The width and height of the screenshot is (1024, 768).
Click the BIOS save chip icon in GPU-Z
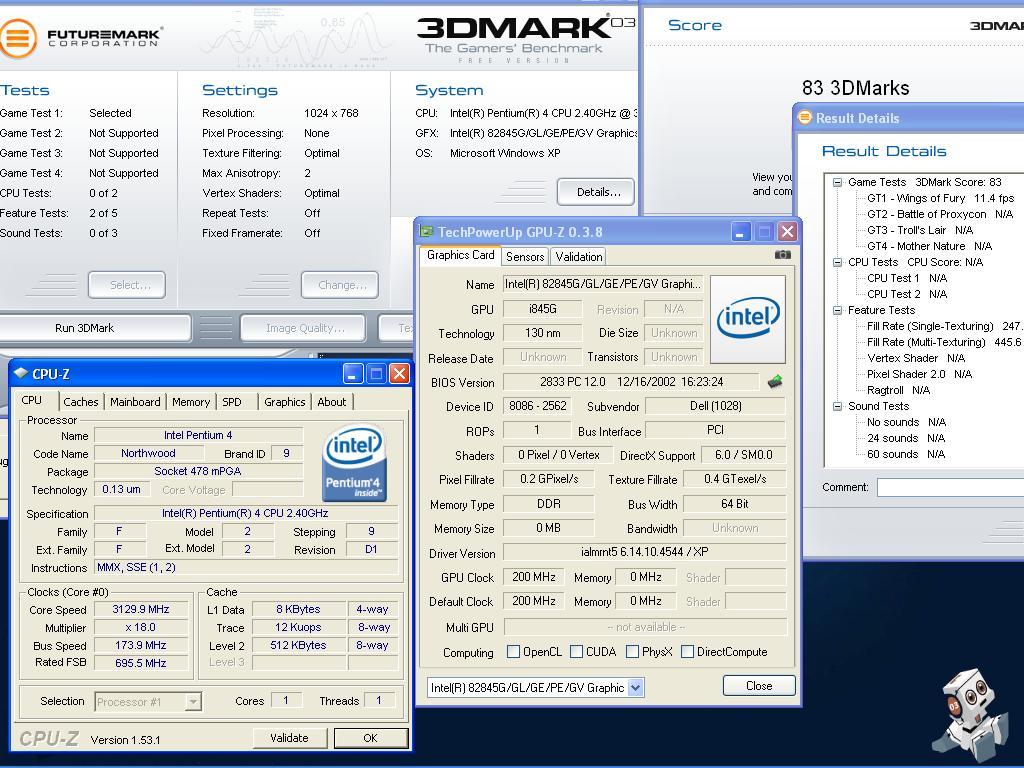point(775,381)
